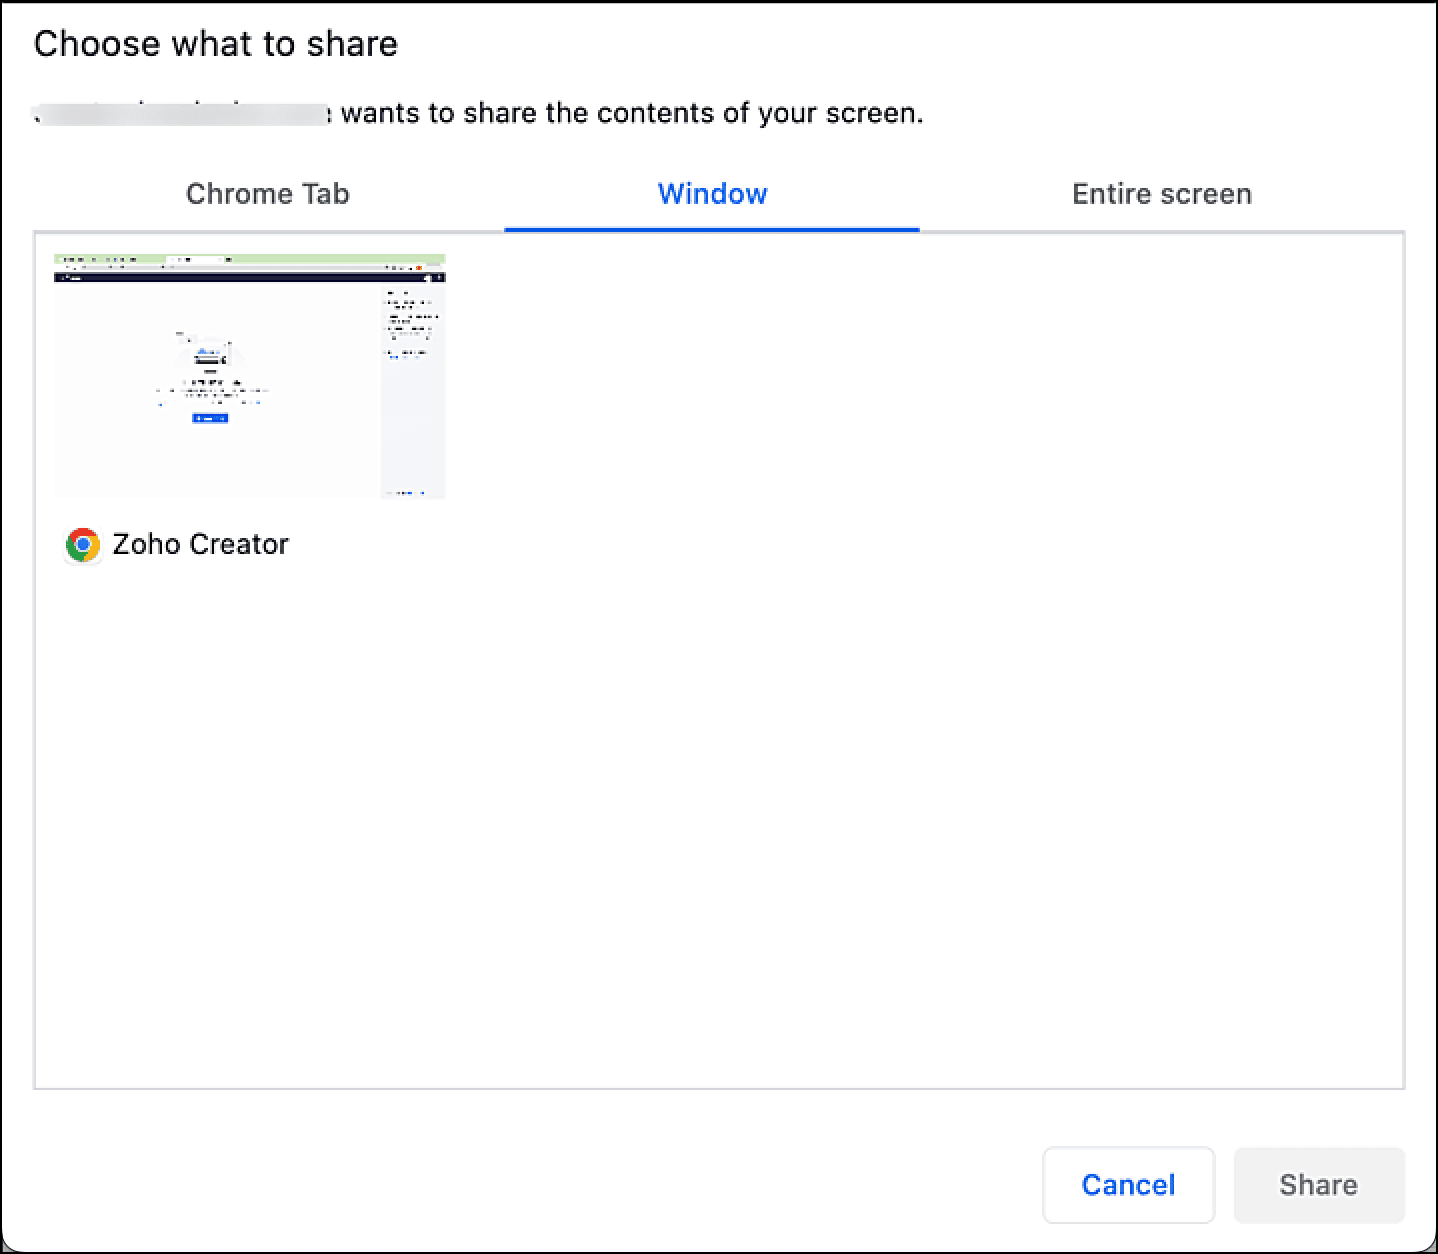Click the dark navigation bar in the preview
Screen dimensions: 1438x1254
[x=250, y=277]
